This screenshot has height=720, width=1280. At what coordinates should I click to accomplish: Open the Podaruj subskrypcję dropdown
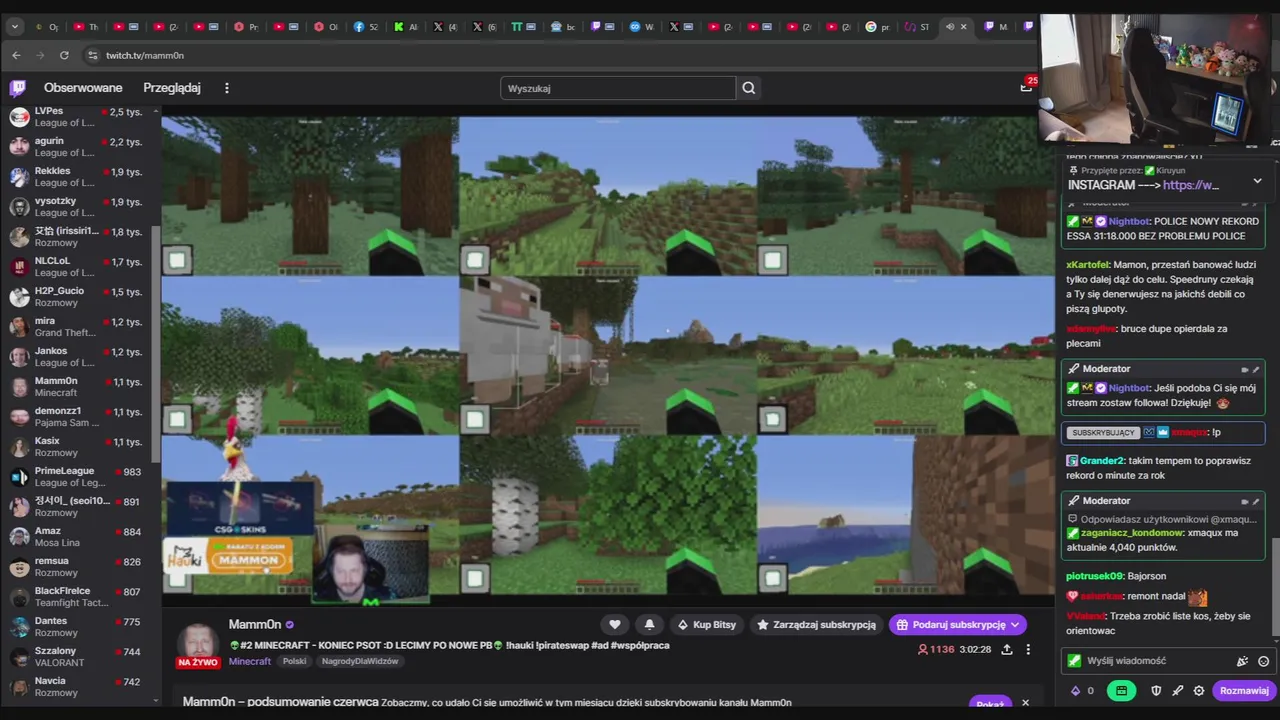coord(958,625)
